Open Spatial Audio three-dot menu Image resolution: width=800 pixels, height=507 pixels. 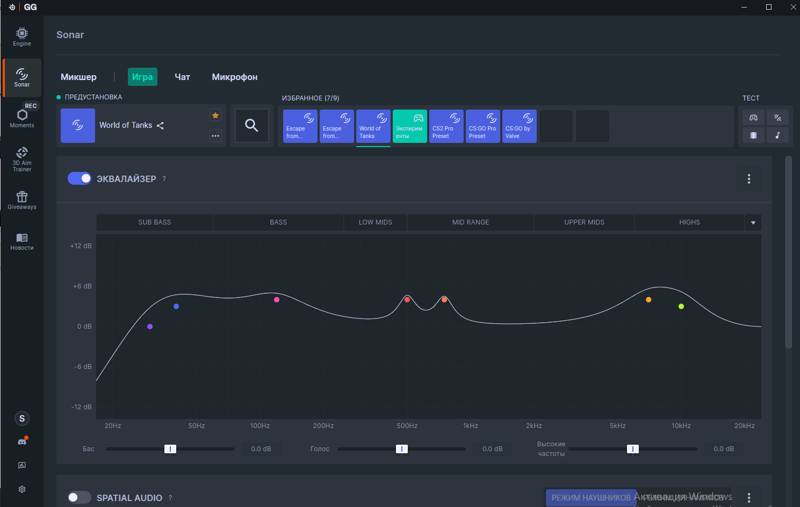[x=748, y=497]
